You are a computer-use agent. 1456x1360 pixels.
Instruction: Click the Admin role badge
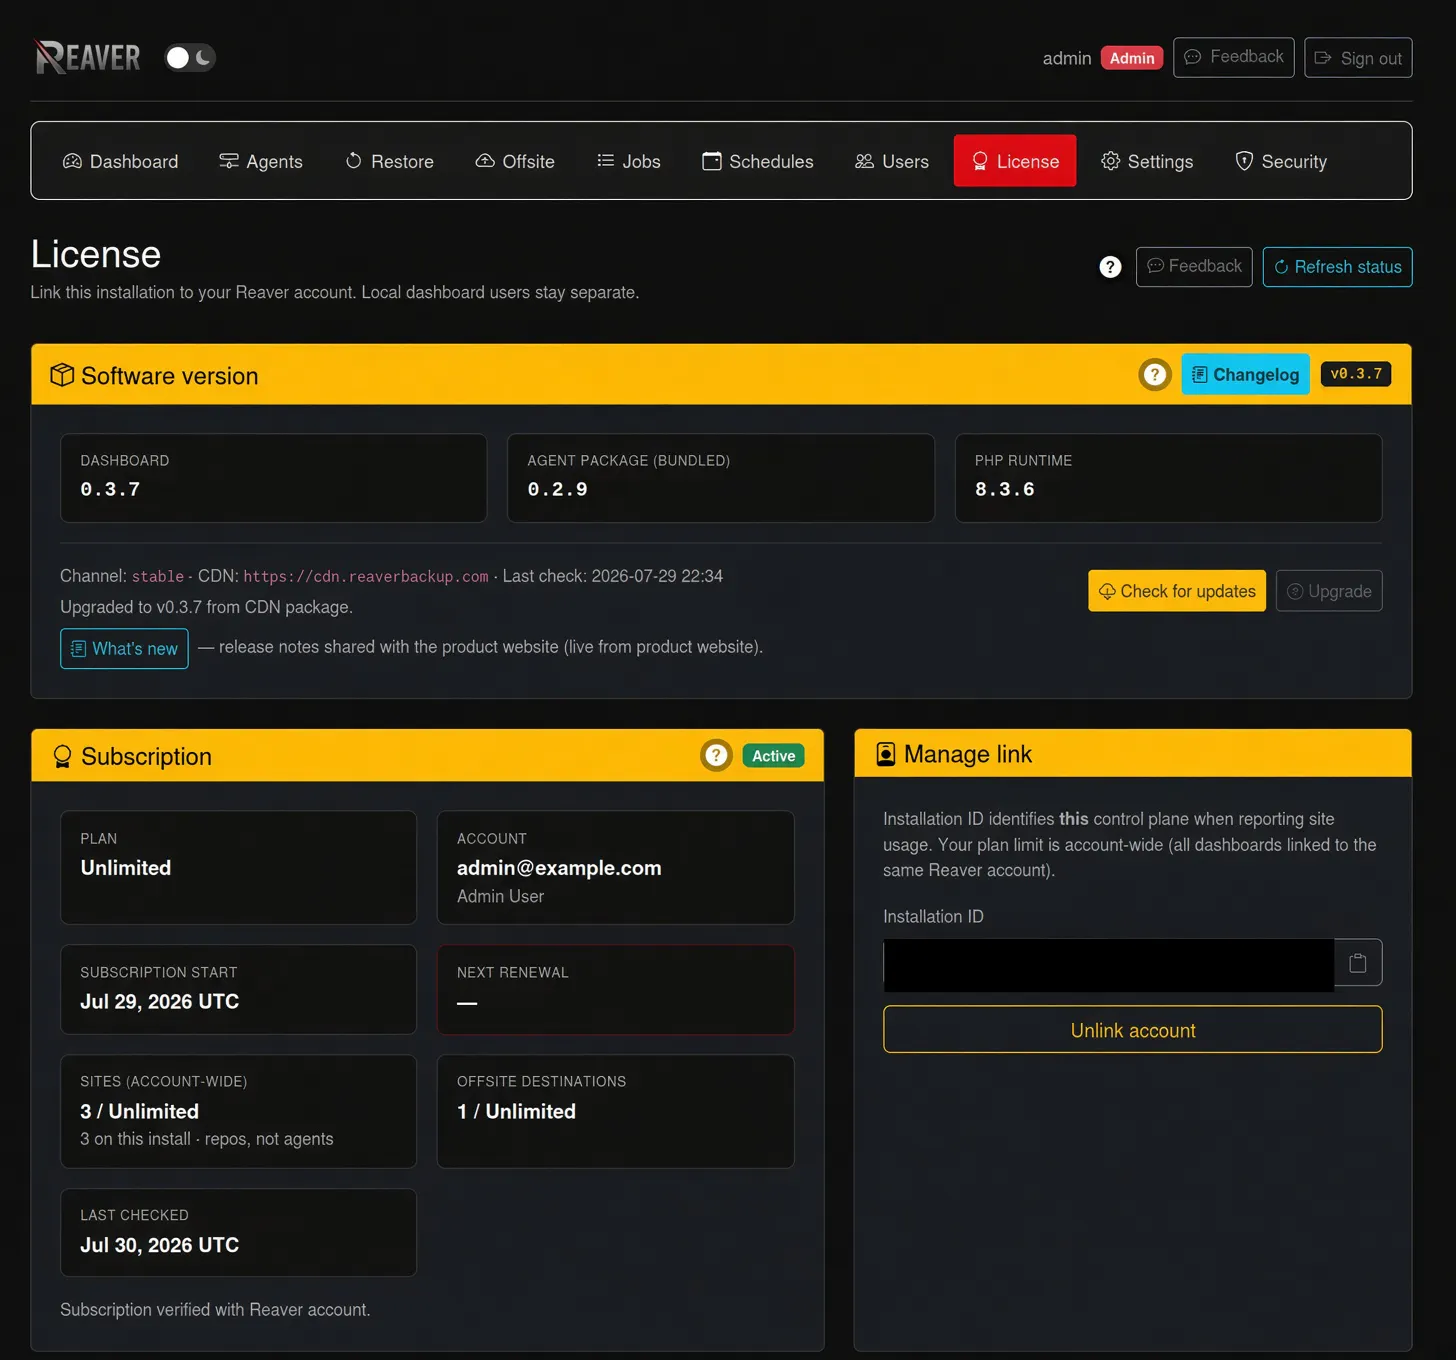pos(1131,58)
